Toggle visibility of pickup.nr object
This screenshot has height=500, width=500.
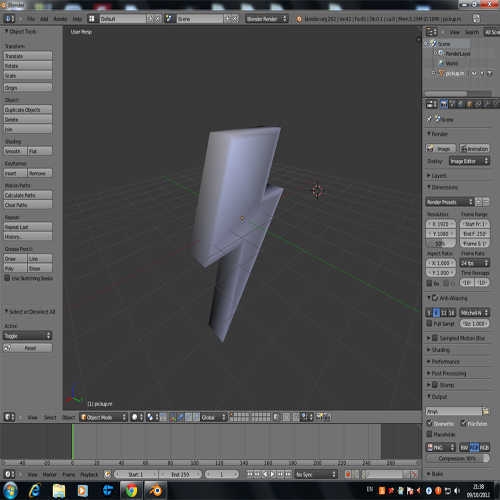click(x=474, y=74)
